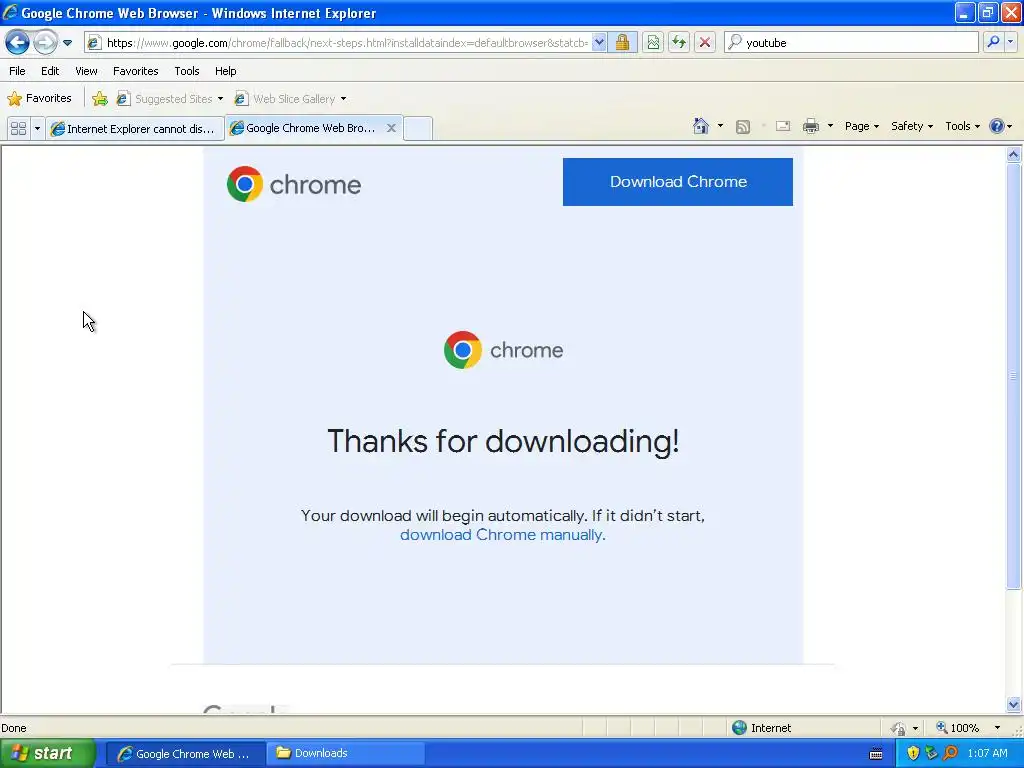This screenshot has width=1024, height=768.
Task: Click the vertical scrollbar thumb
Action: click(1014, 376)
